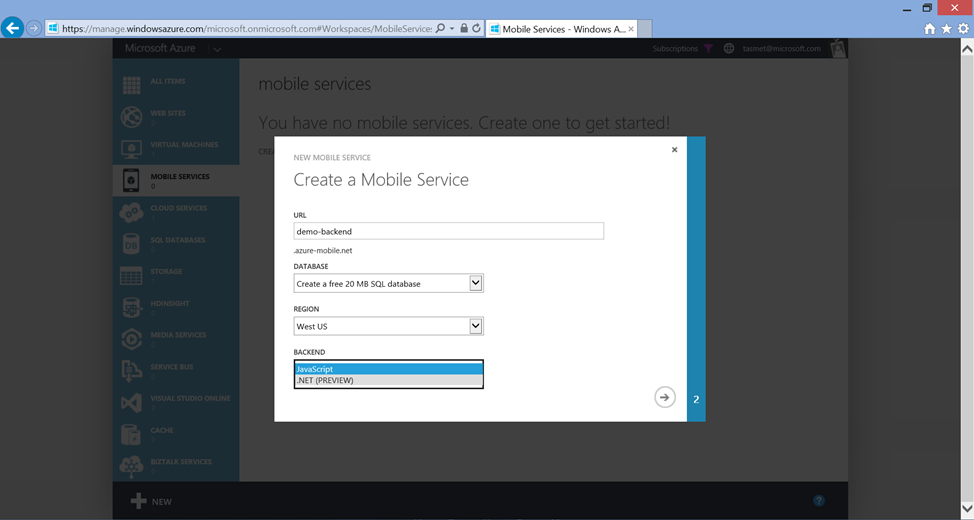Open the West US region combo box
The width and height of the screenshot is (974, 520).
click(x=388, y=326)
